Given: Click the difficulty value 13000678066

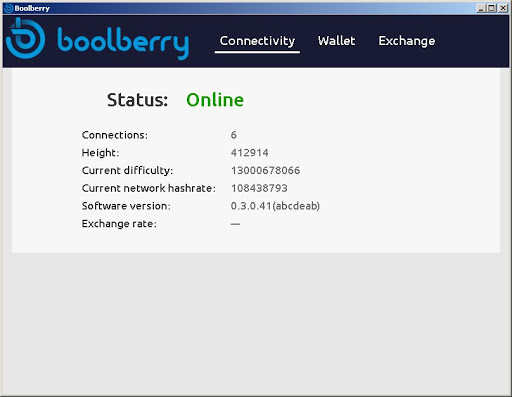Looking at the screenshot, I should pyautogui.click(x=265, y=170).
